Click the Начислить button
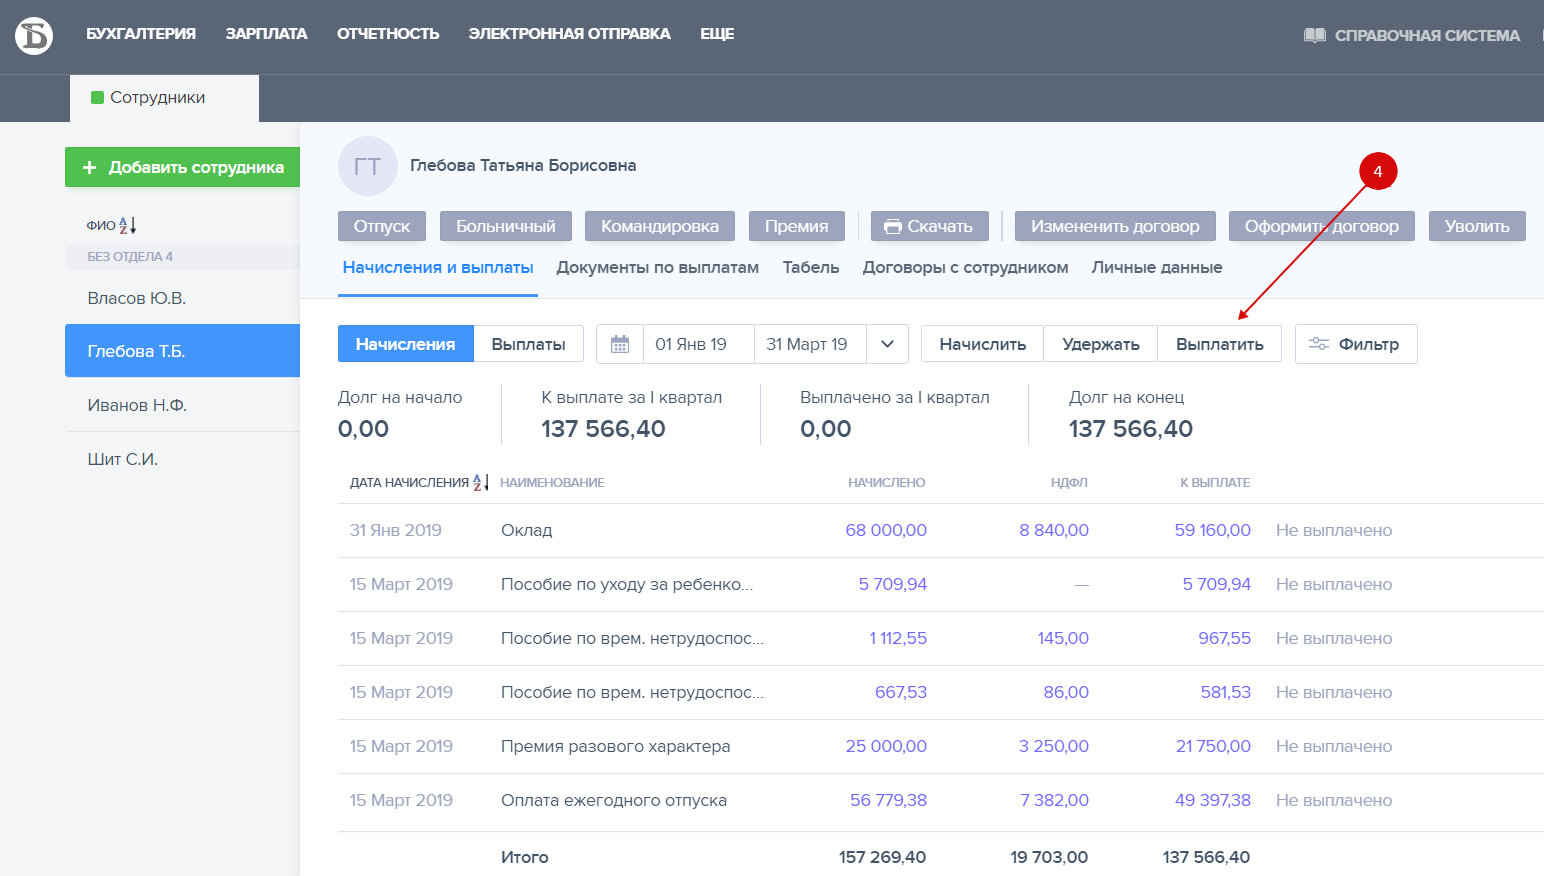 [983, 344]
